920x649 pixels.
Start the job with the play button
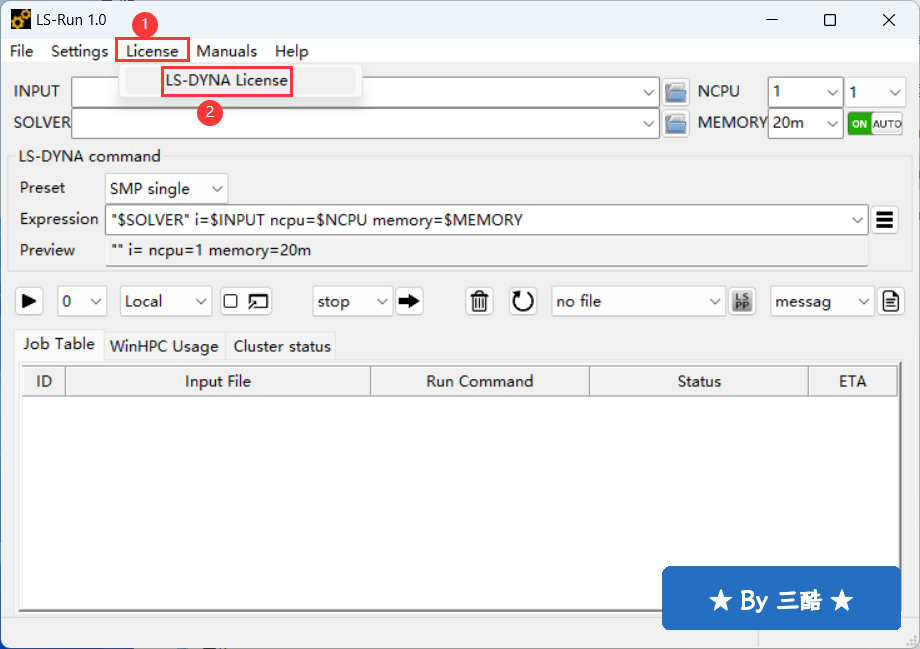(29, 302)
